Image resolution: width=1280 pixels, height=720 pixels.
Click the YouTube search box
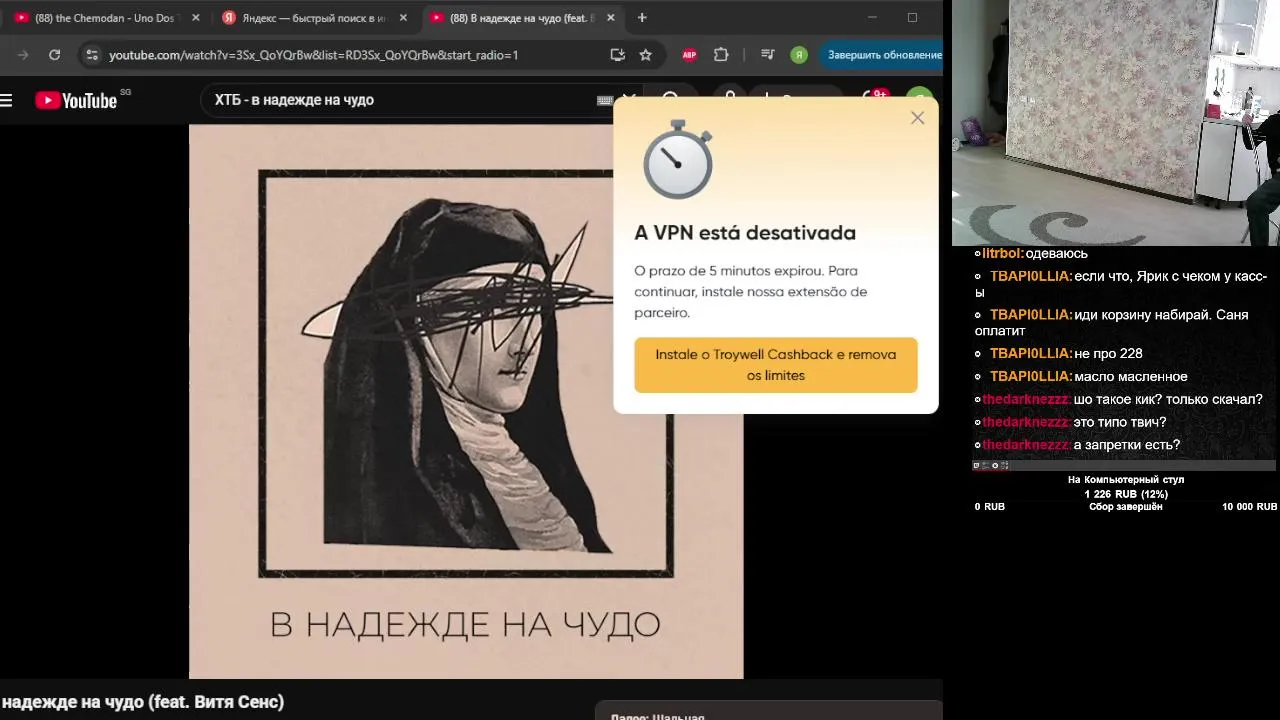pyautogui.click(x=400, y=100)
